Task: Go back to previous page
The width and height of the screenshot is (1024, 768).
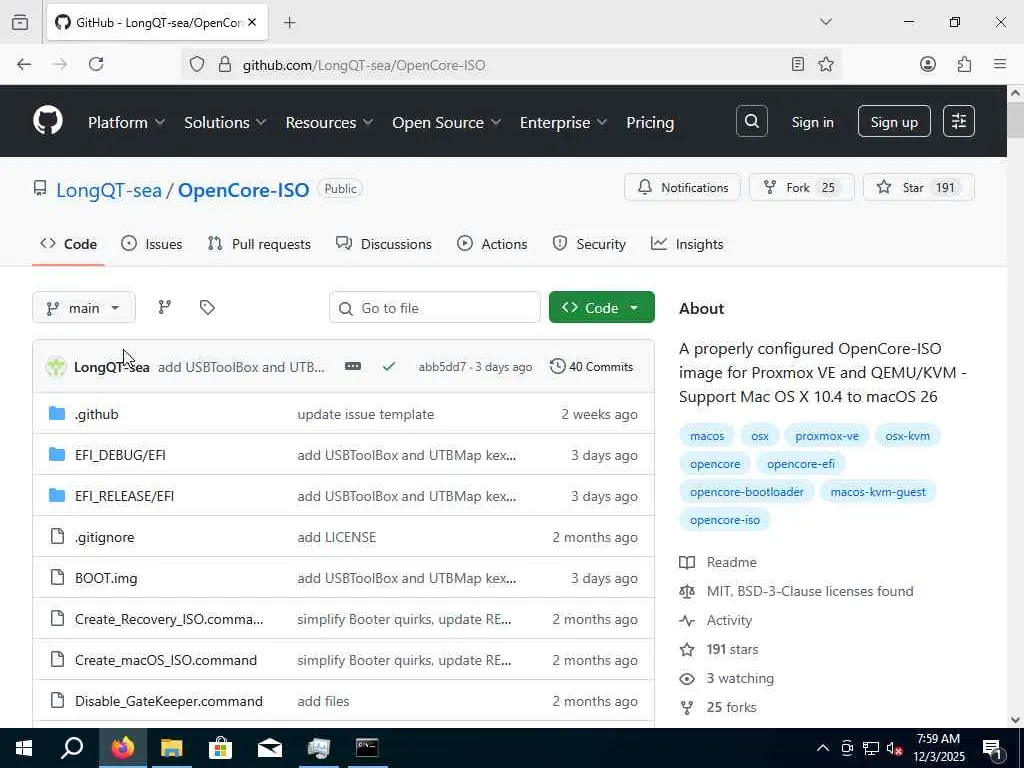Action: 24,64
